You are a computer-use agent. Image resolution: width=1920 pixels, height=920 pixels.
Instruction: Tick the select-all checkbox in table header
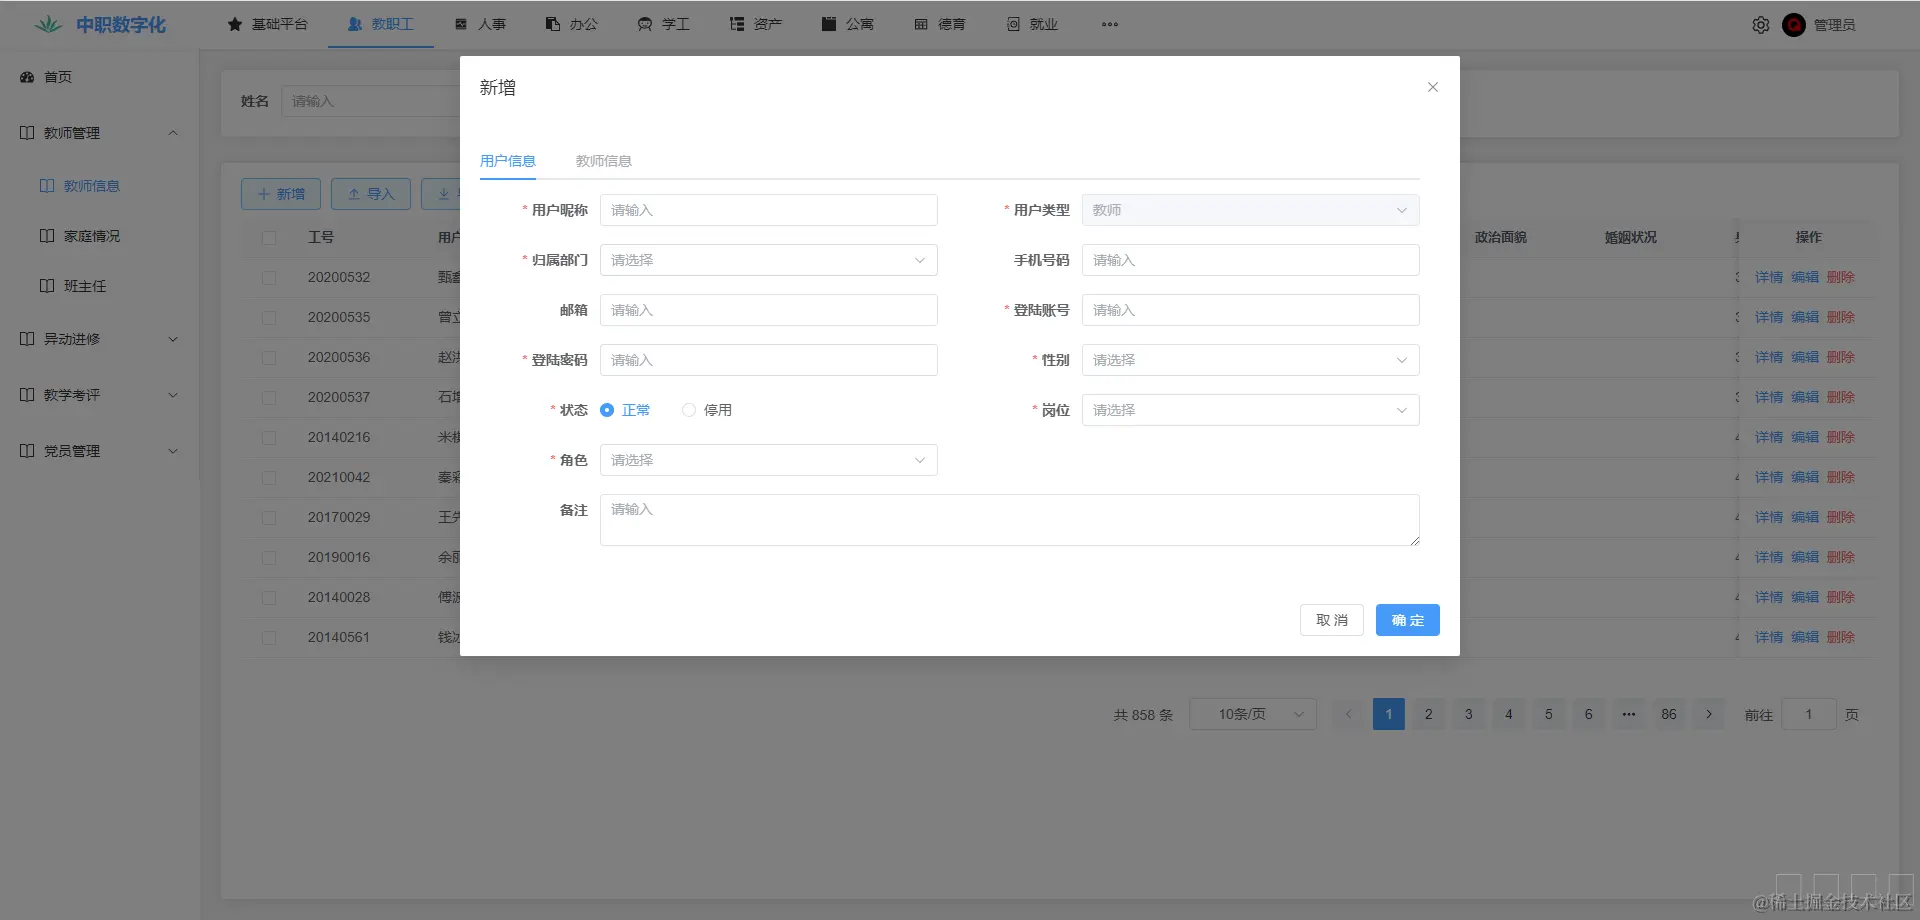pyautogui.click(x=269, y=238)
